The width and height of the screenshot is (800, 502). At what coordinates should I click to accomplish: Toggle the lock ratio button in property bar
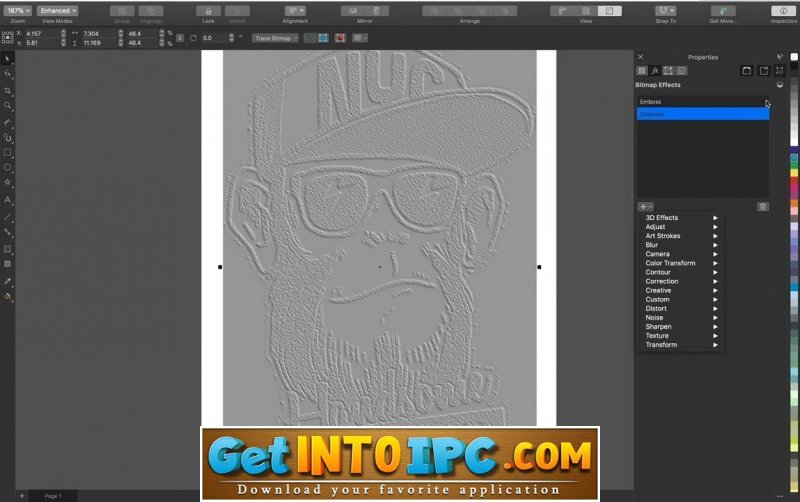(x=180, y=38)
